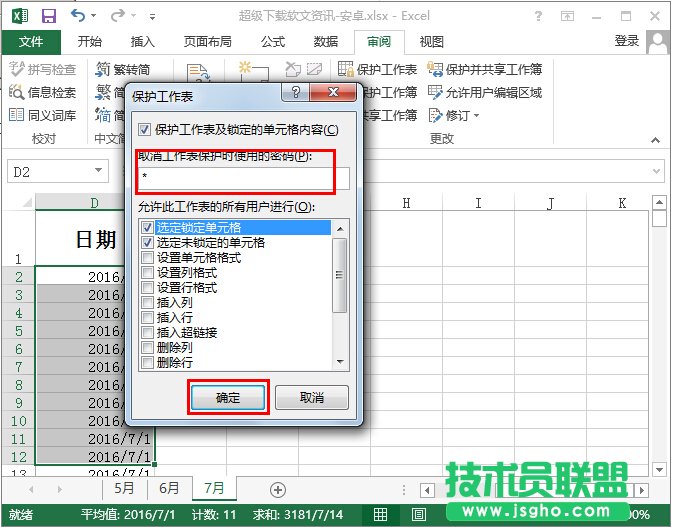Image resolution: width=673 pixels, height=527 pixels.
Task: Click the 同义词库 thesaurus icon
Action: (x=17, y=115)
